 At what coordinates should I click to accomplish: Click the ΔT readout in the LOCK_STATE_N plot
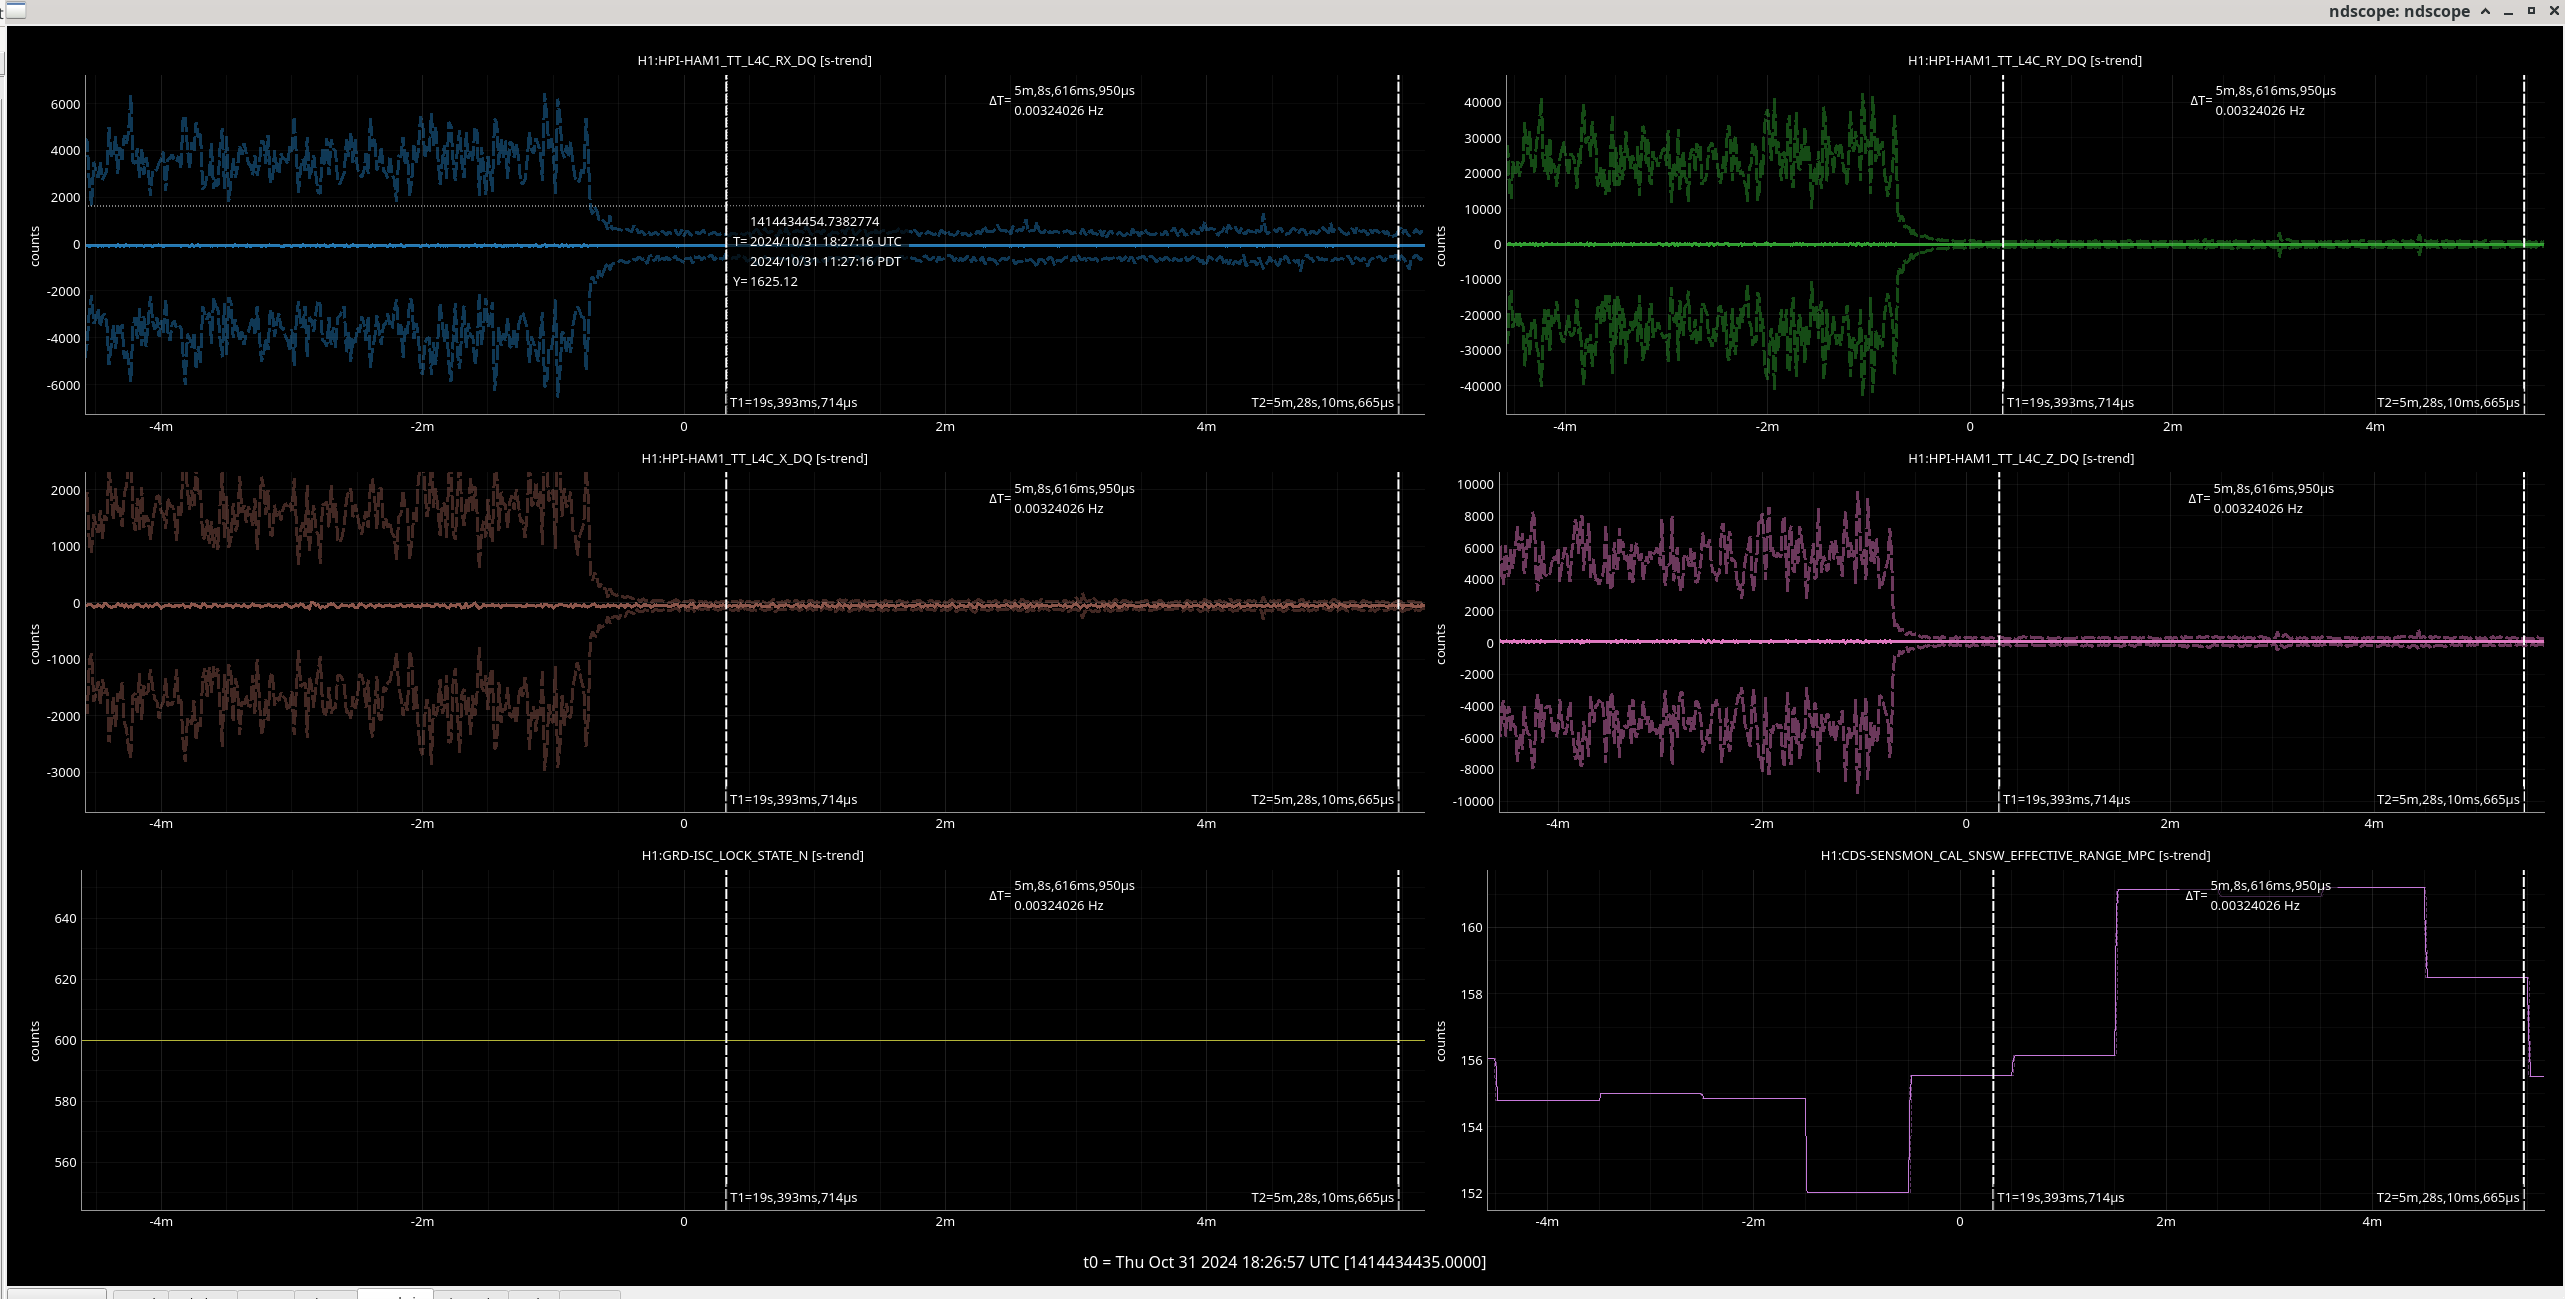coord(1062,895)
